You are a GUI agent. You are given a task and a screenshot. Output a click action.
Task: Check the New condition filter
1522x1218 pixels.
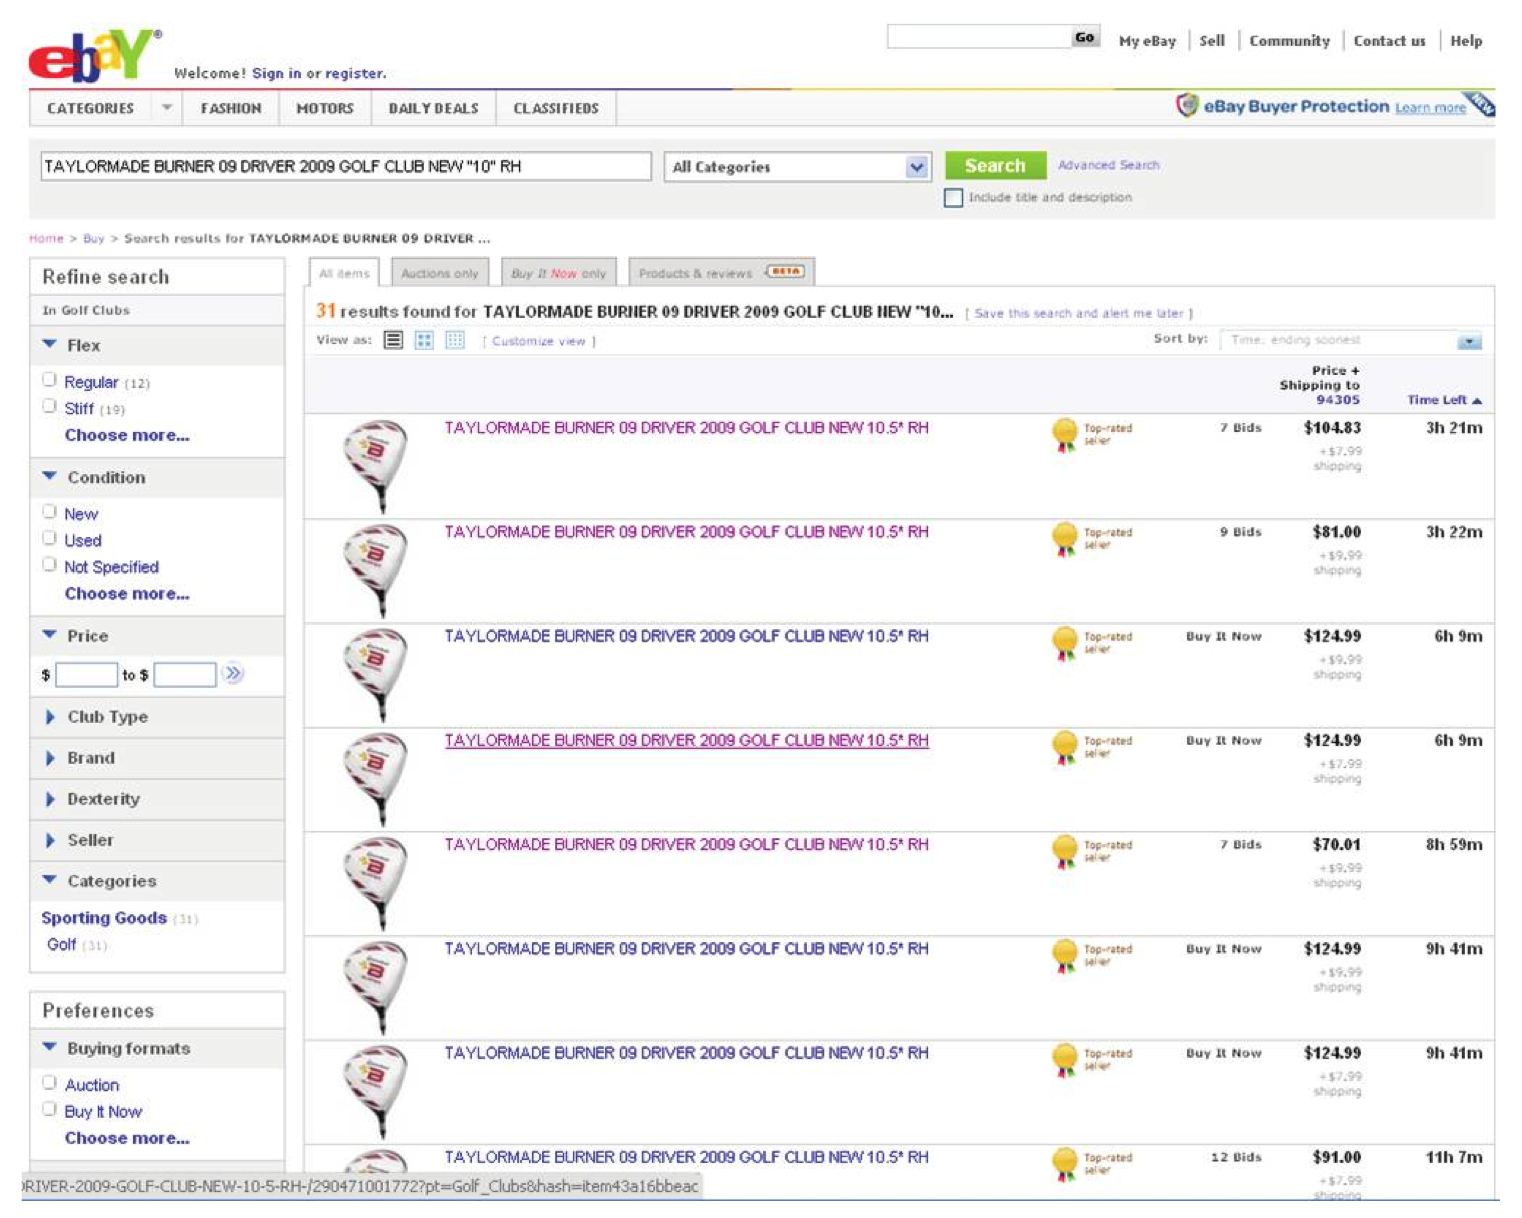click(x=49, y=512)
